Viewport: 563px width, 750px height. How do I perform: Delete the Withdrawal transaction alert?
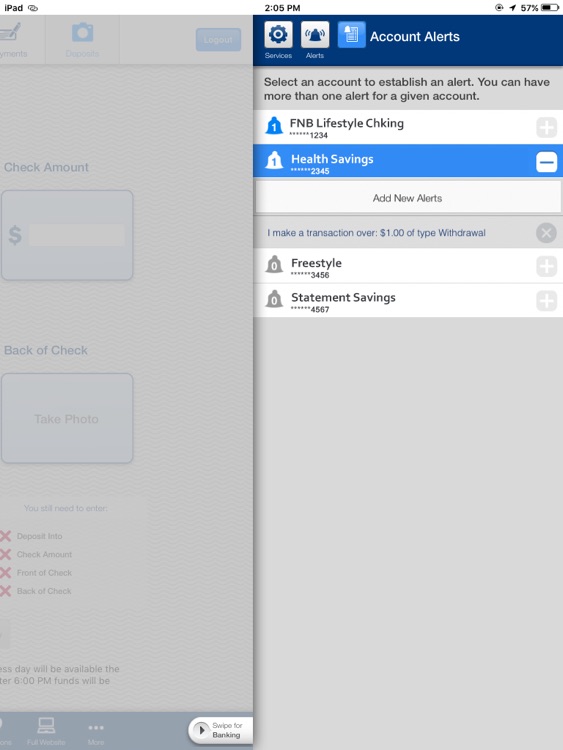click(546, 233)
